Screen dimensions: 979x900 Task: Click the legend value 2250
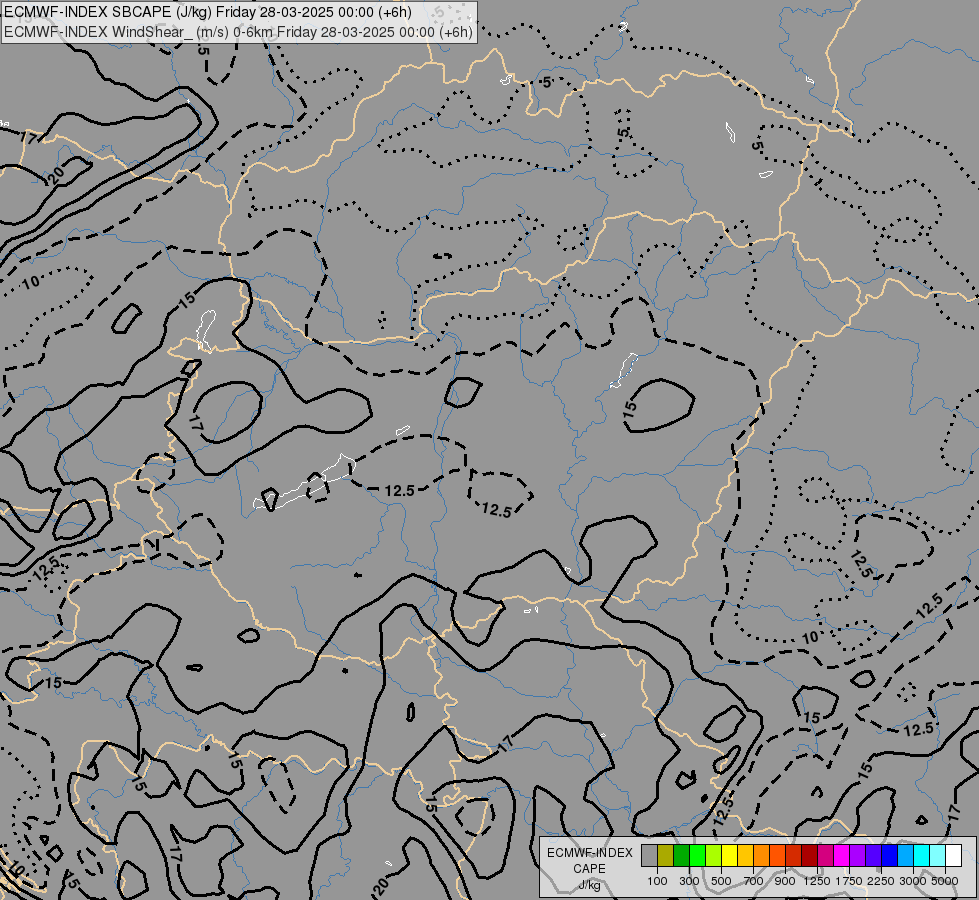(881, 881)
